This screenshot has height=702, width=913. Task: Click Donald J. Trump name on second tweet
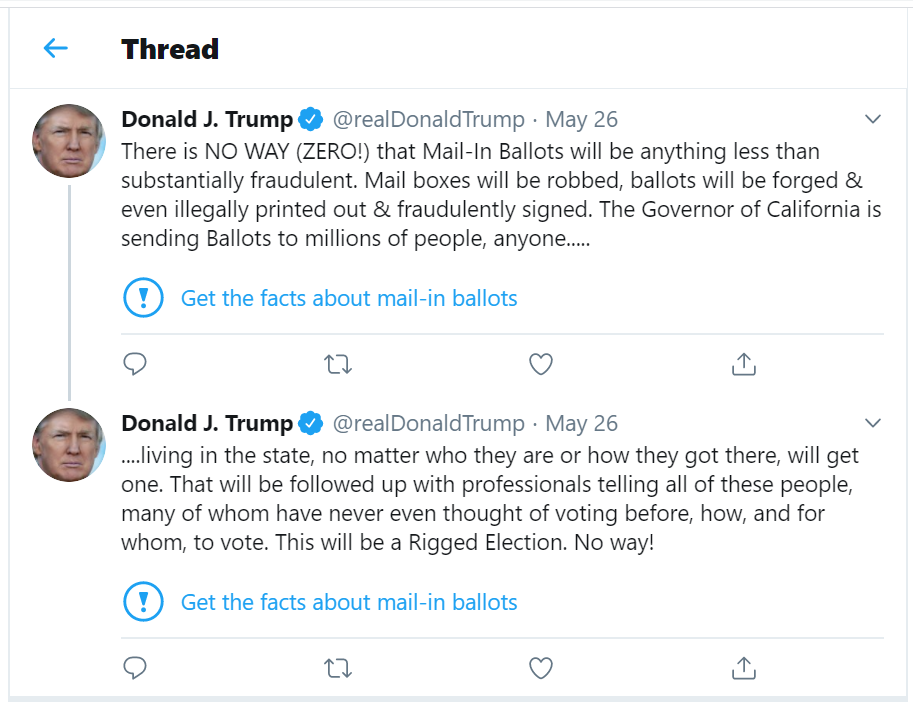(207, 423)
